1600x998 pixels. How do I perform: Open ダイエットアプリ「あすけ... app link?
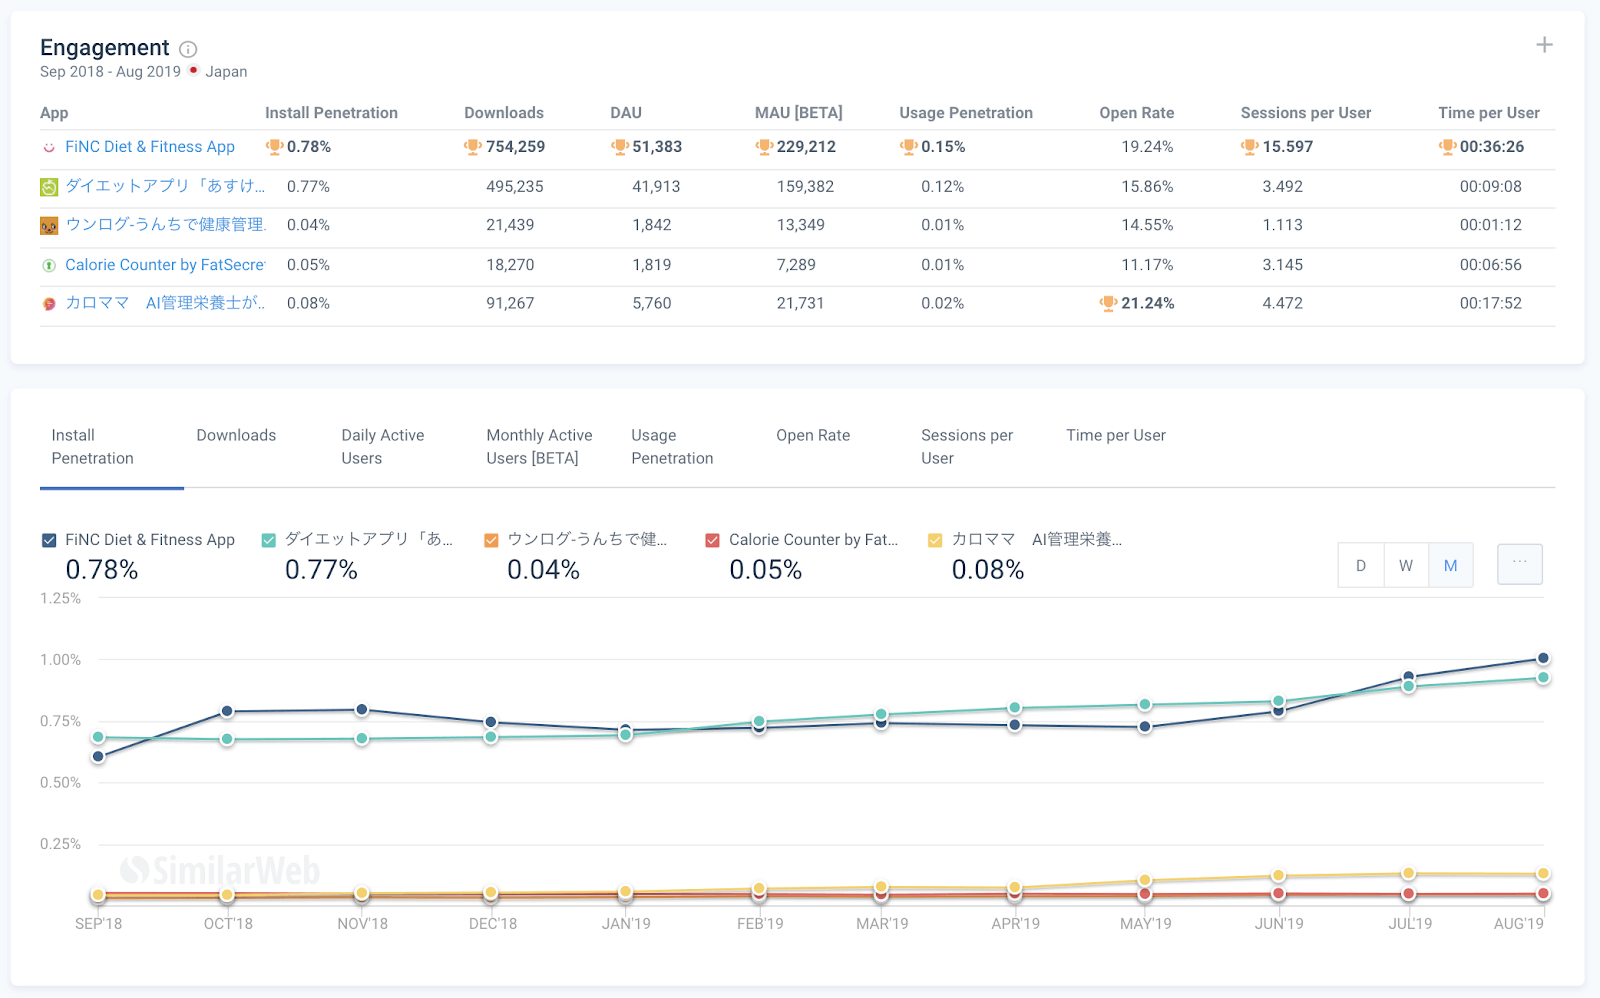click(x=165, y=186)
